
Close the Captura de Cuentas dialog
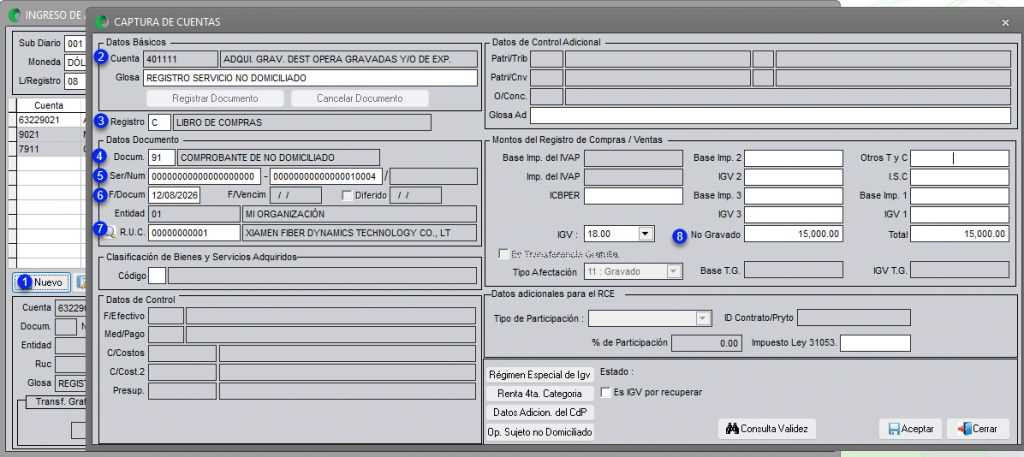tap(1005, 22)
